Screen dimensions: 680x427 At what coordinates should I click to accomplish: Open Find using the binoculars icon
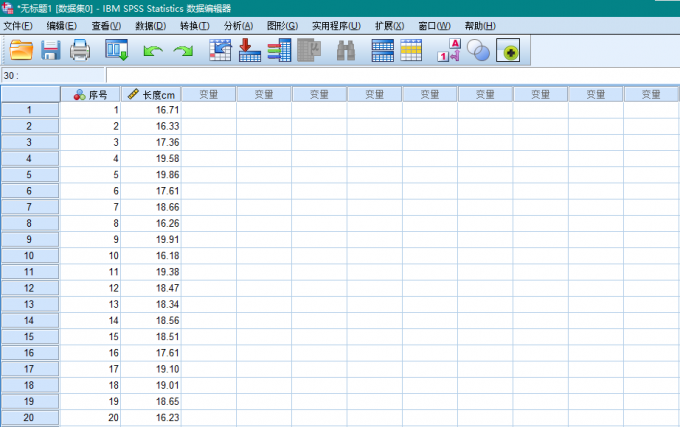click(346, 49)
